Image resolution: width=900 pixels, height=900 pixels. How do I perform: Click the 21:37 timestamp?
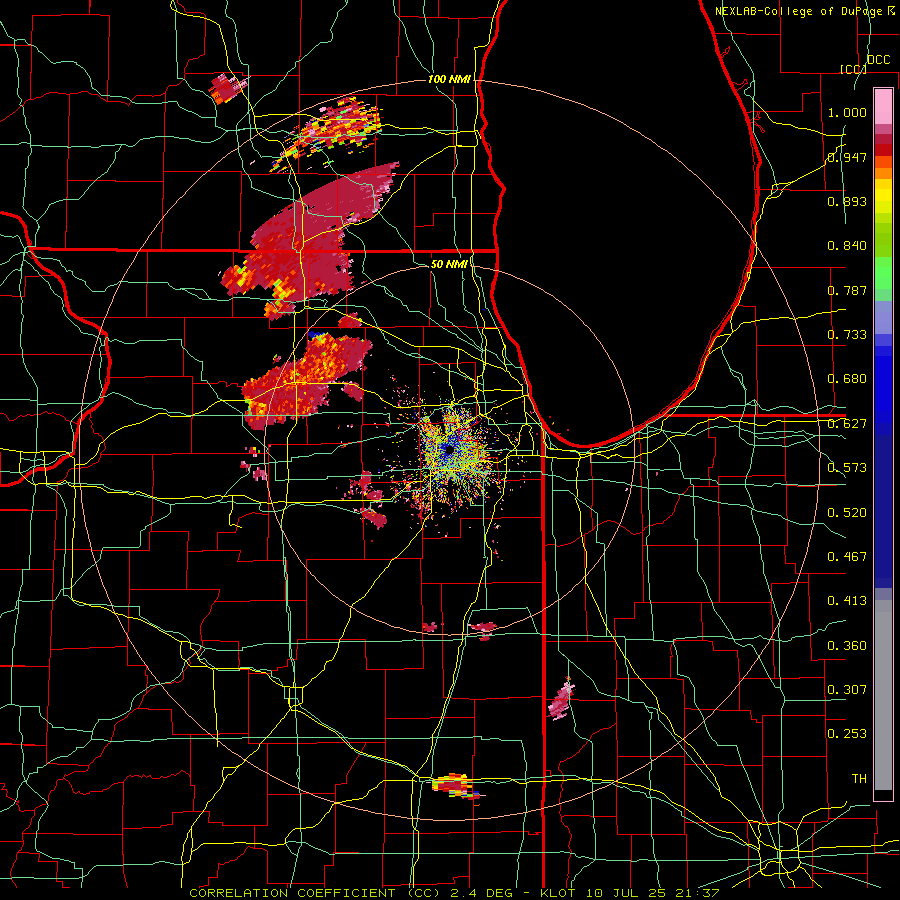pyautogui.click(x=697, y=893)
